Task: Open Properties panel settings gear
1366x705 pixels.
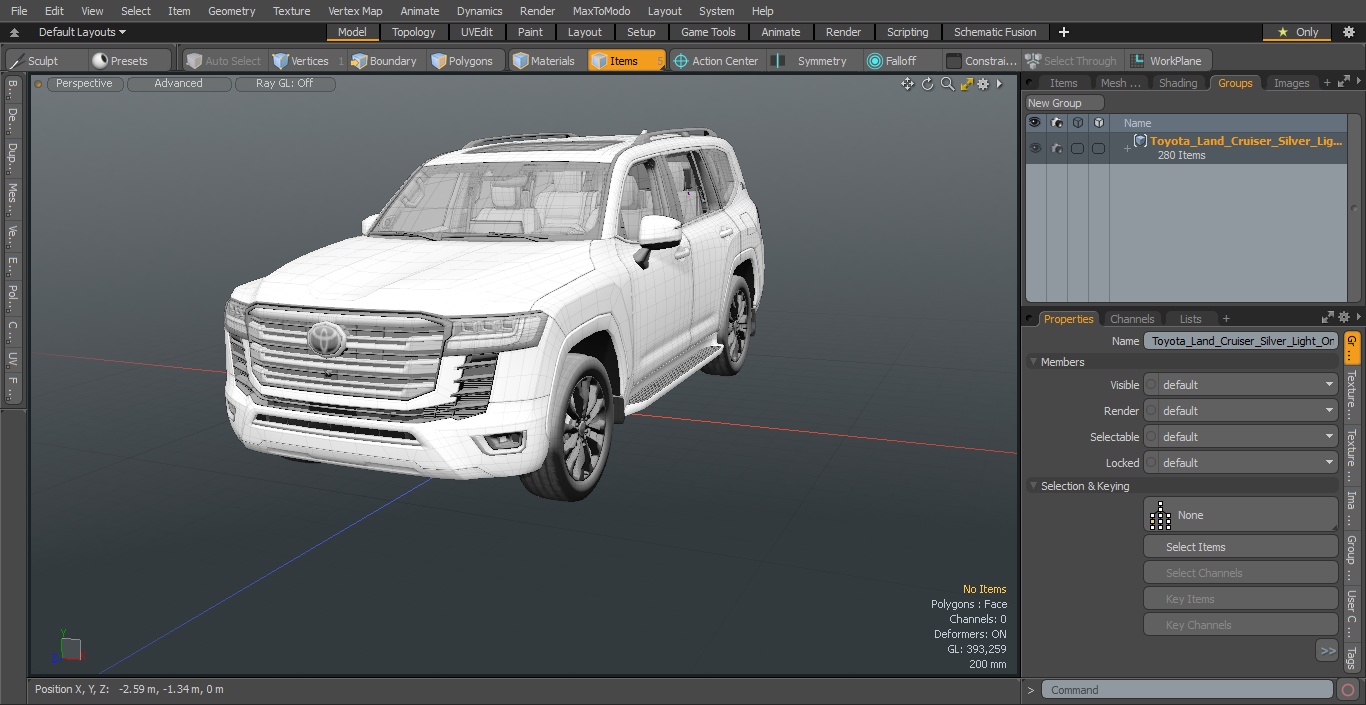Action: coord(1344,318)
